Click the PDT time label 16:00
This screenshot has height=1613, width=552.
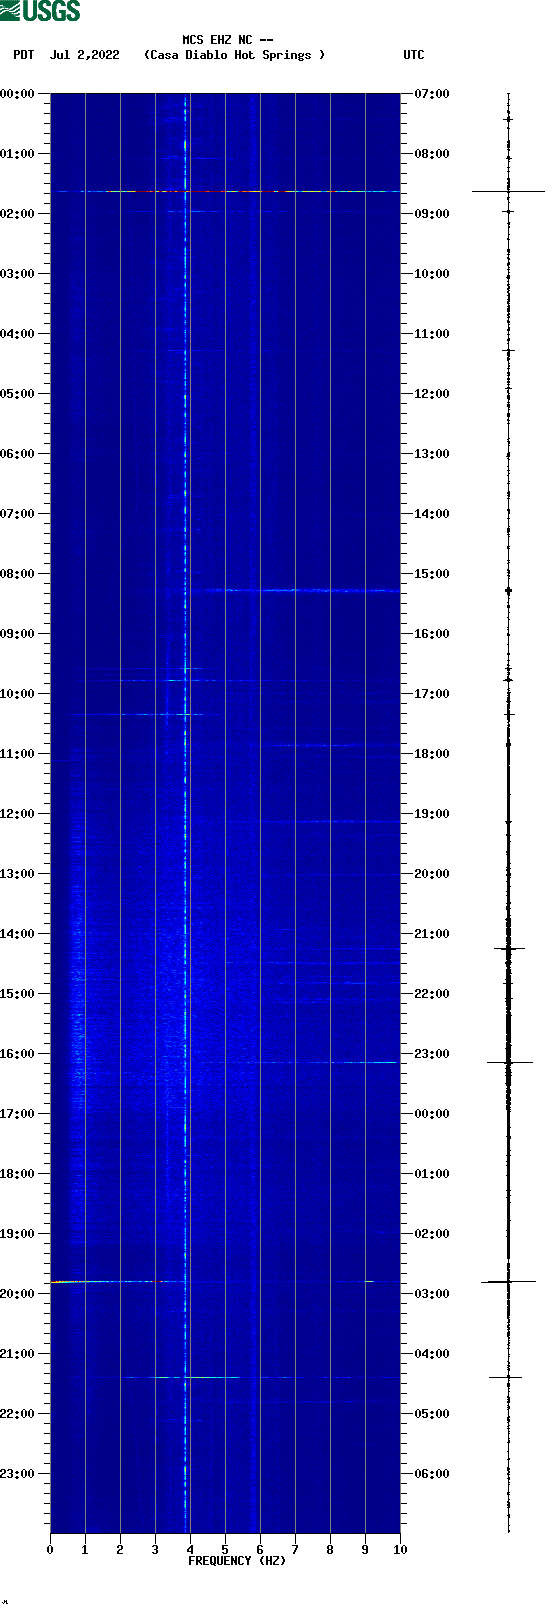tap(18, 1054)
